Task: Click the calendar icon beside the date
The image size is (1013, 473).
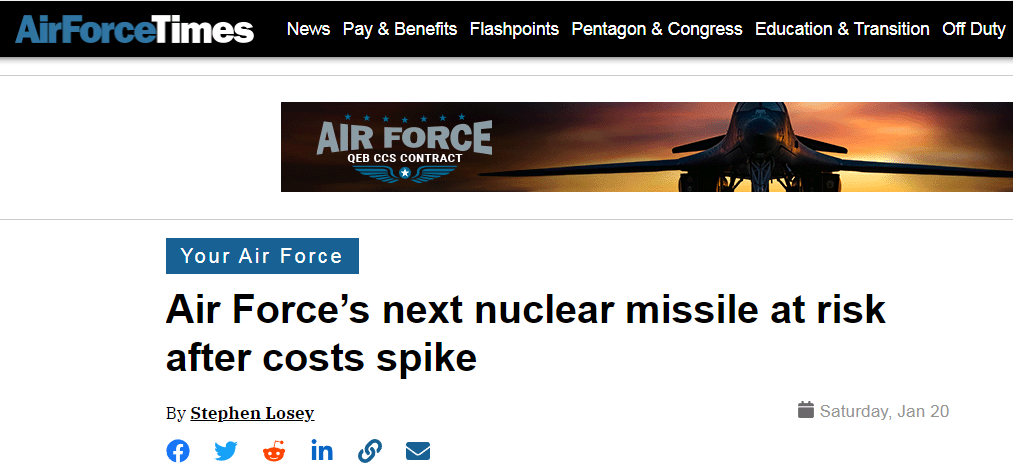Action: tap(806, 410)
